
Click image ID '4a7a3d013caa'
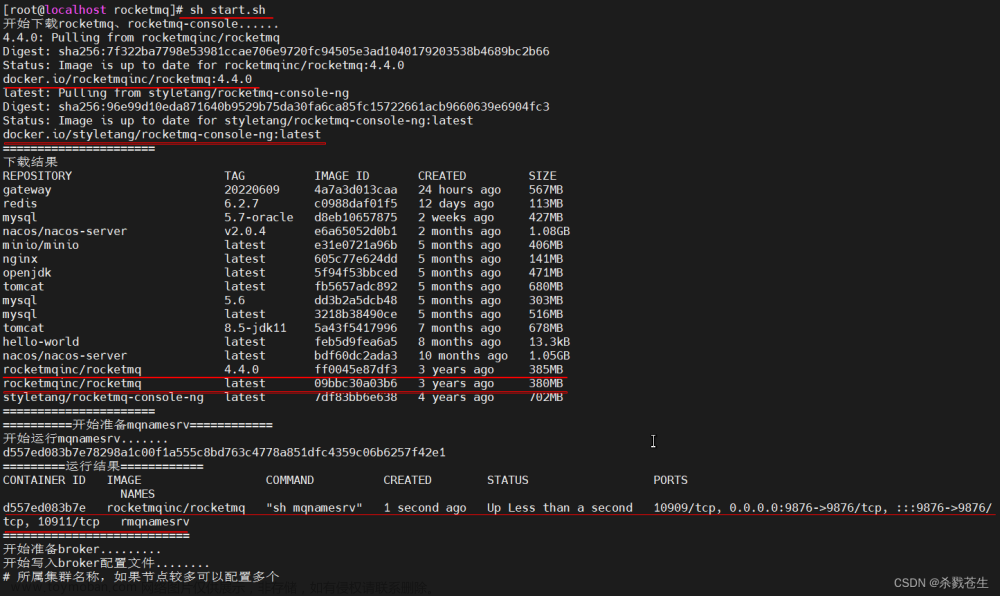pos(355,190)
